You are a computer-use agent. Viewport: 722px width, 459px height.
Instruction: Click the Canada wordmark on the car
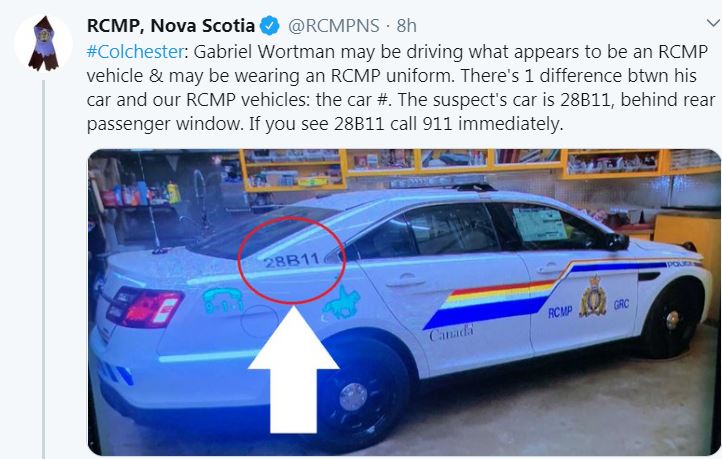[451, 332]
